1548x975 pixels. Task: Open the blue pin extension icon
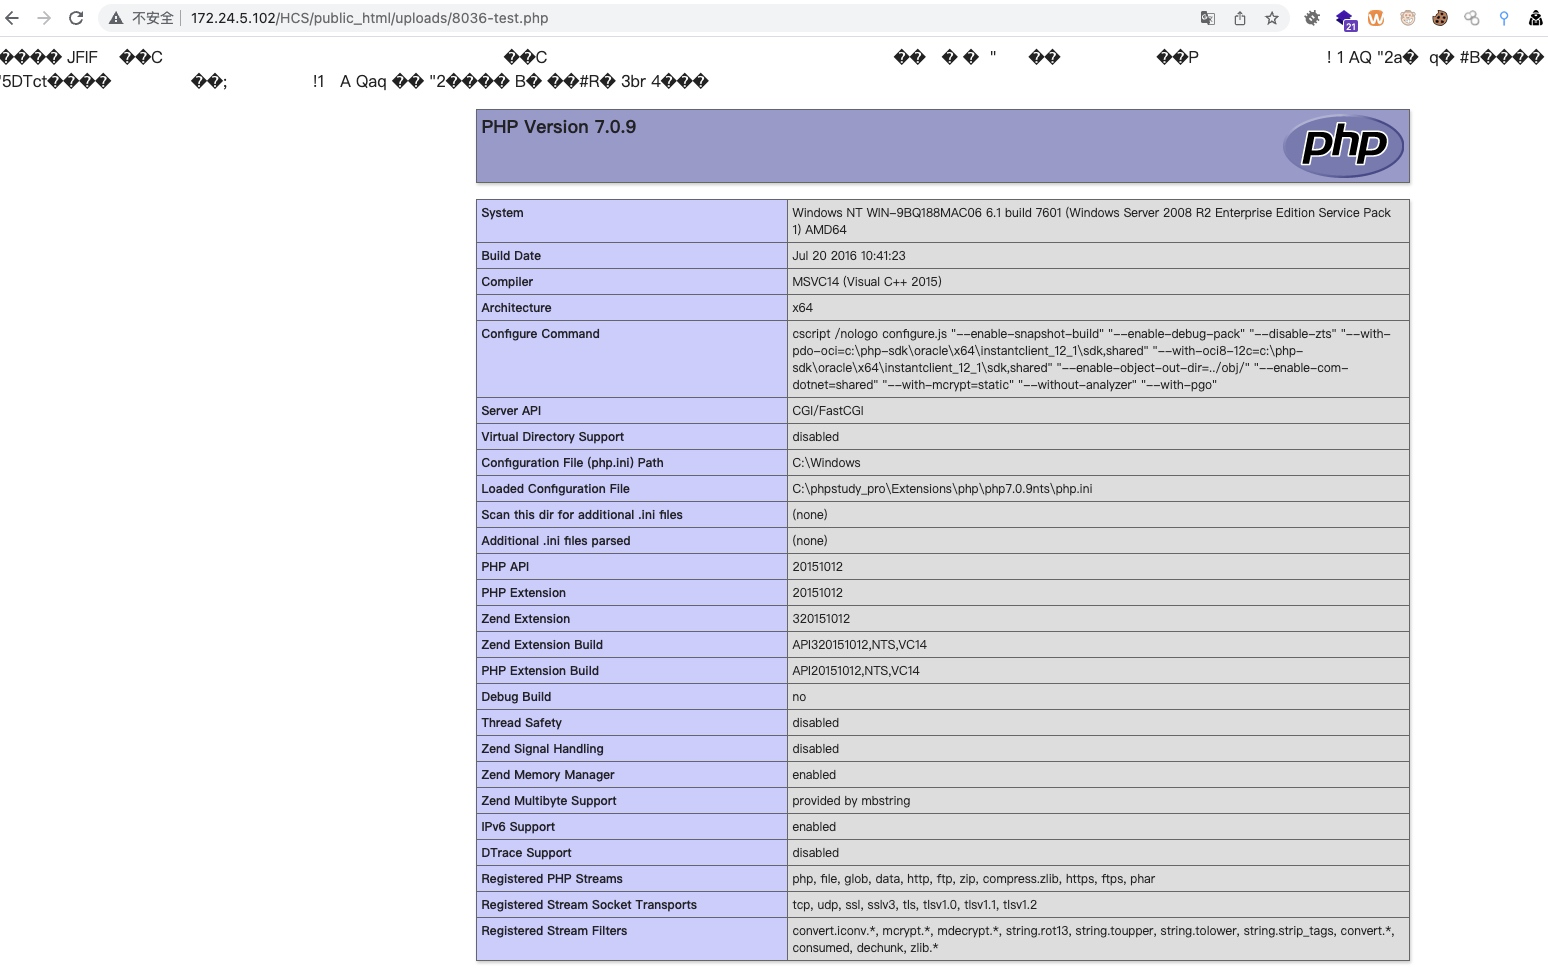tap(1504, 18)
